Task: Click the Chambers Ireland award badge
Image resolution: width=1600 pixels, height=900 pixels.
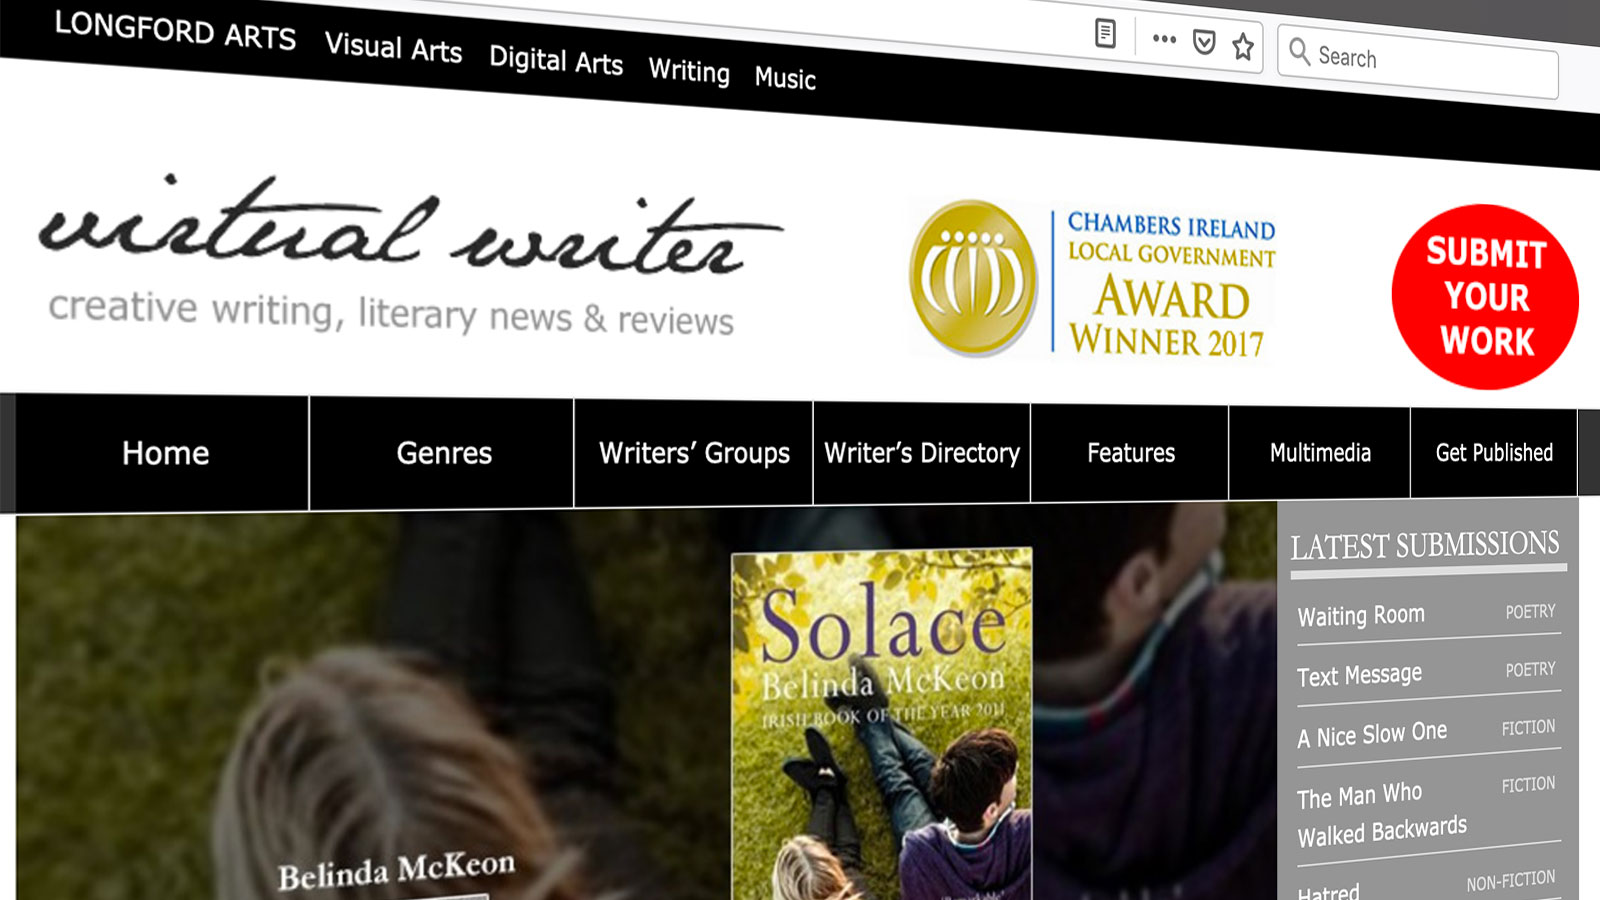Action: (1092, 279)
